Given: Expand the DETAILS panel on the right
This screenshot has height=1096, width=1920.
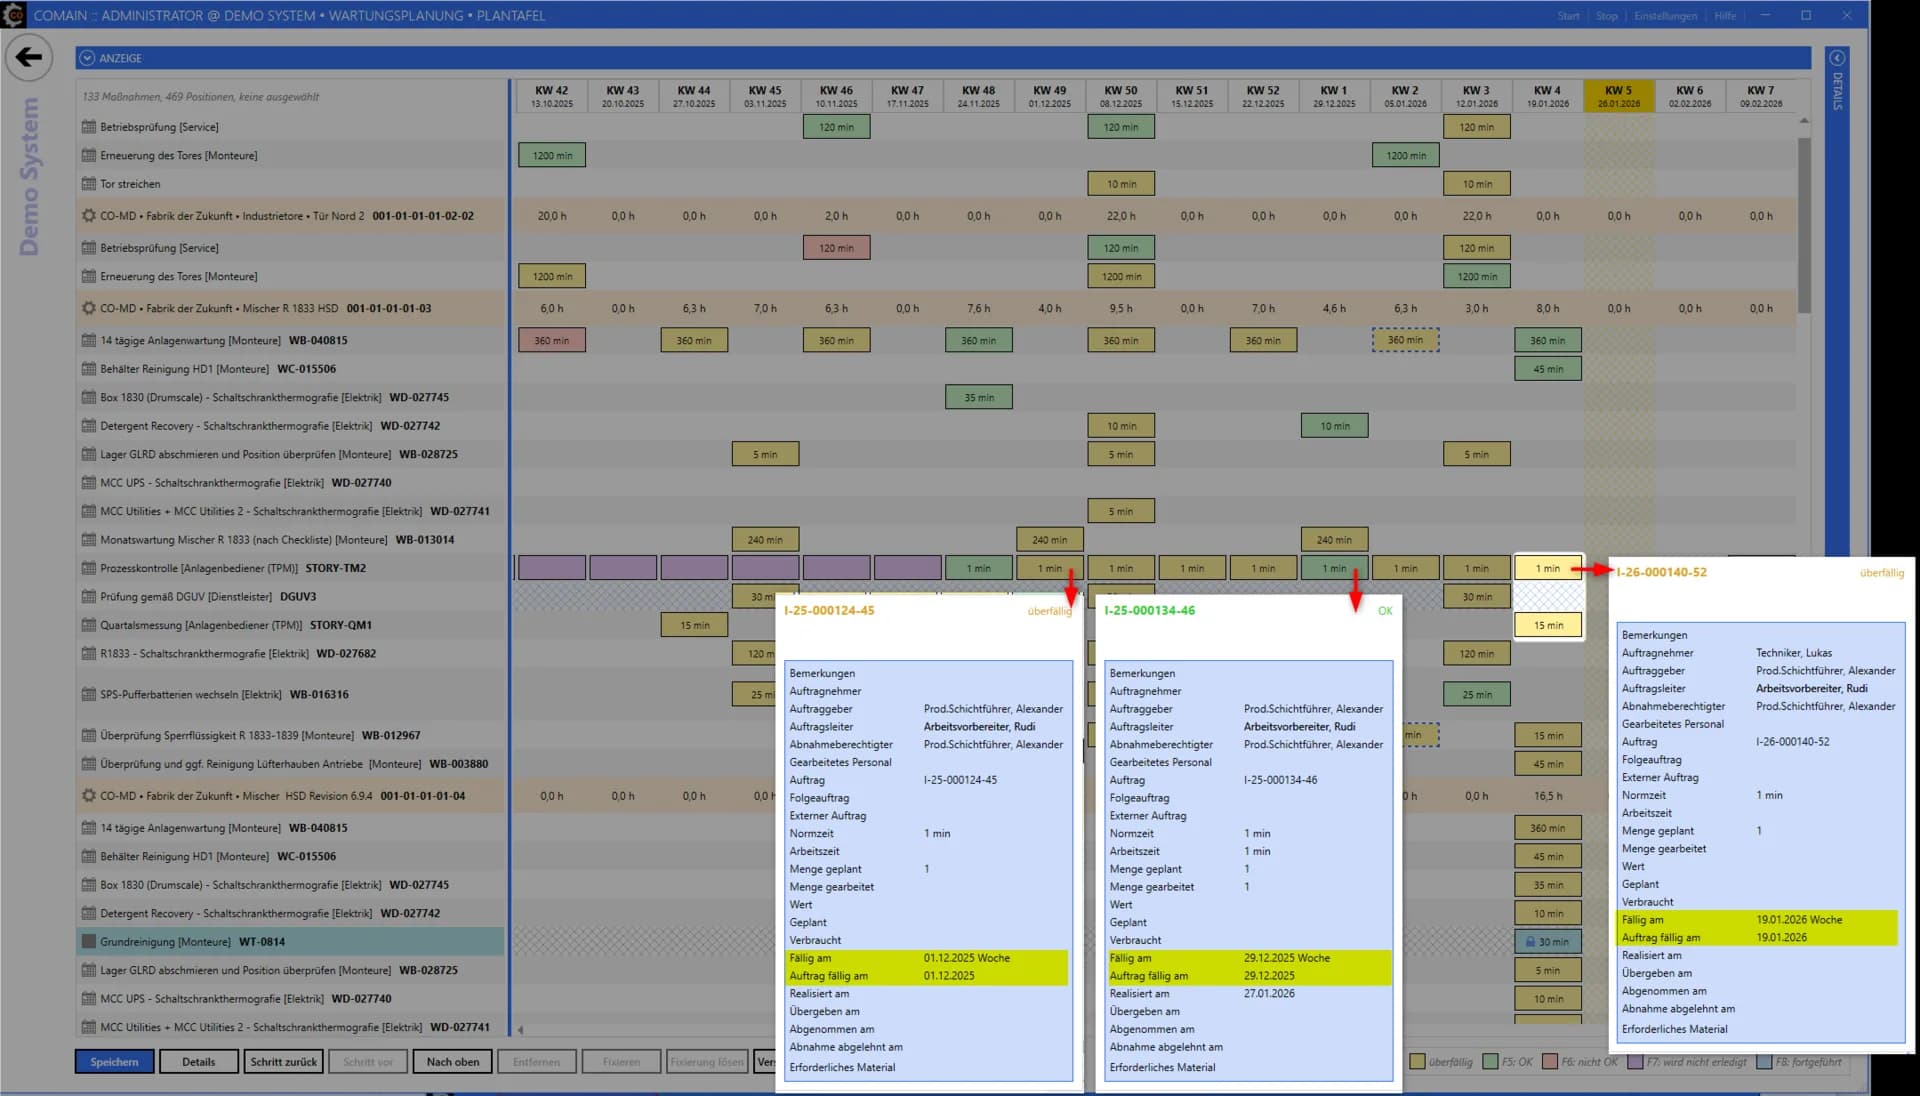Looking at the screenshot, I should point(1838,57).
